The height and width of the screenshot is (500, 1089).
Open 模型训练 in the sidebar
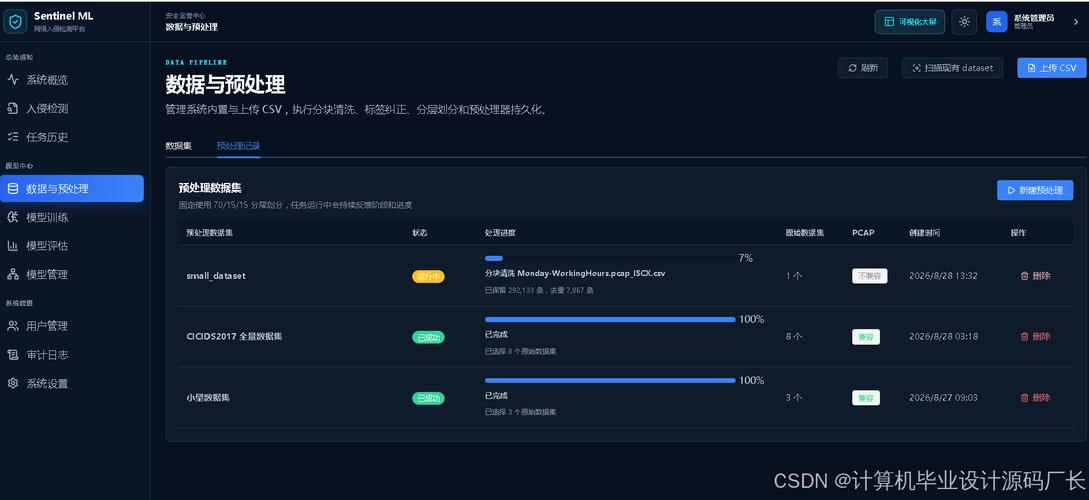coord(72,217)
